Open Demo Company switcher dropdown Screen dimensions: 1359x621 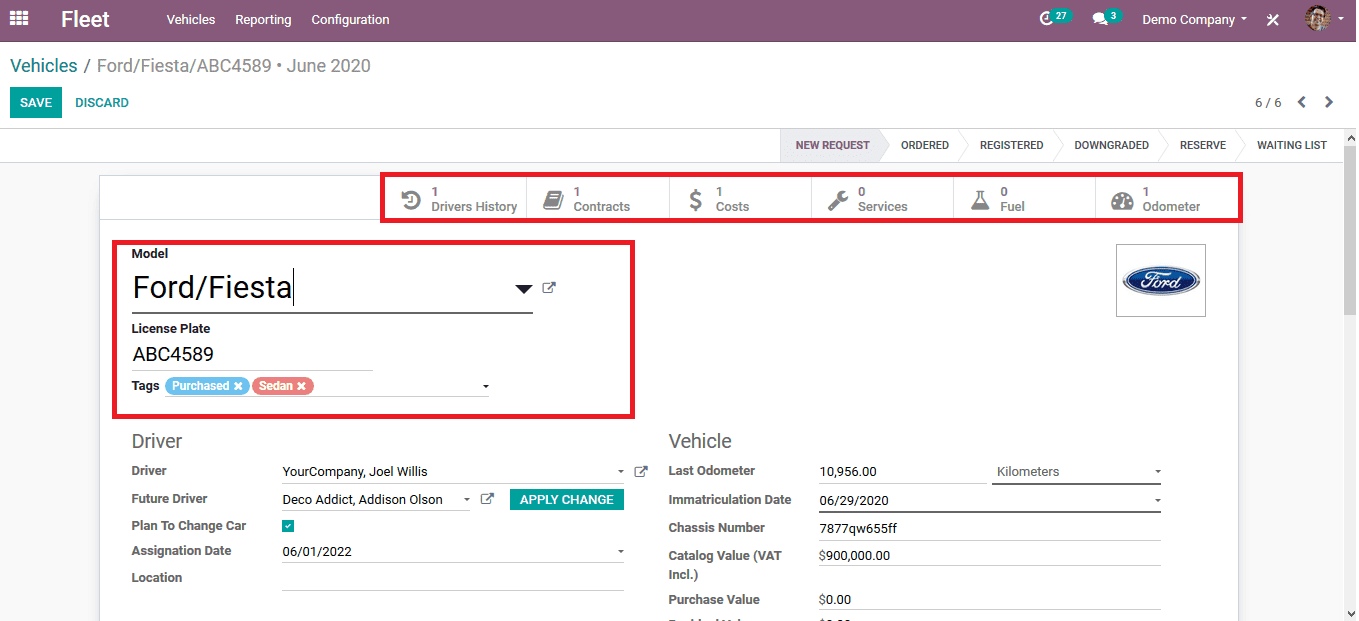click(1194, 19)
